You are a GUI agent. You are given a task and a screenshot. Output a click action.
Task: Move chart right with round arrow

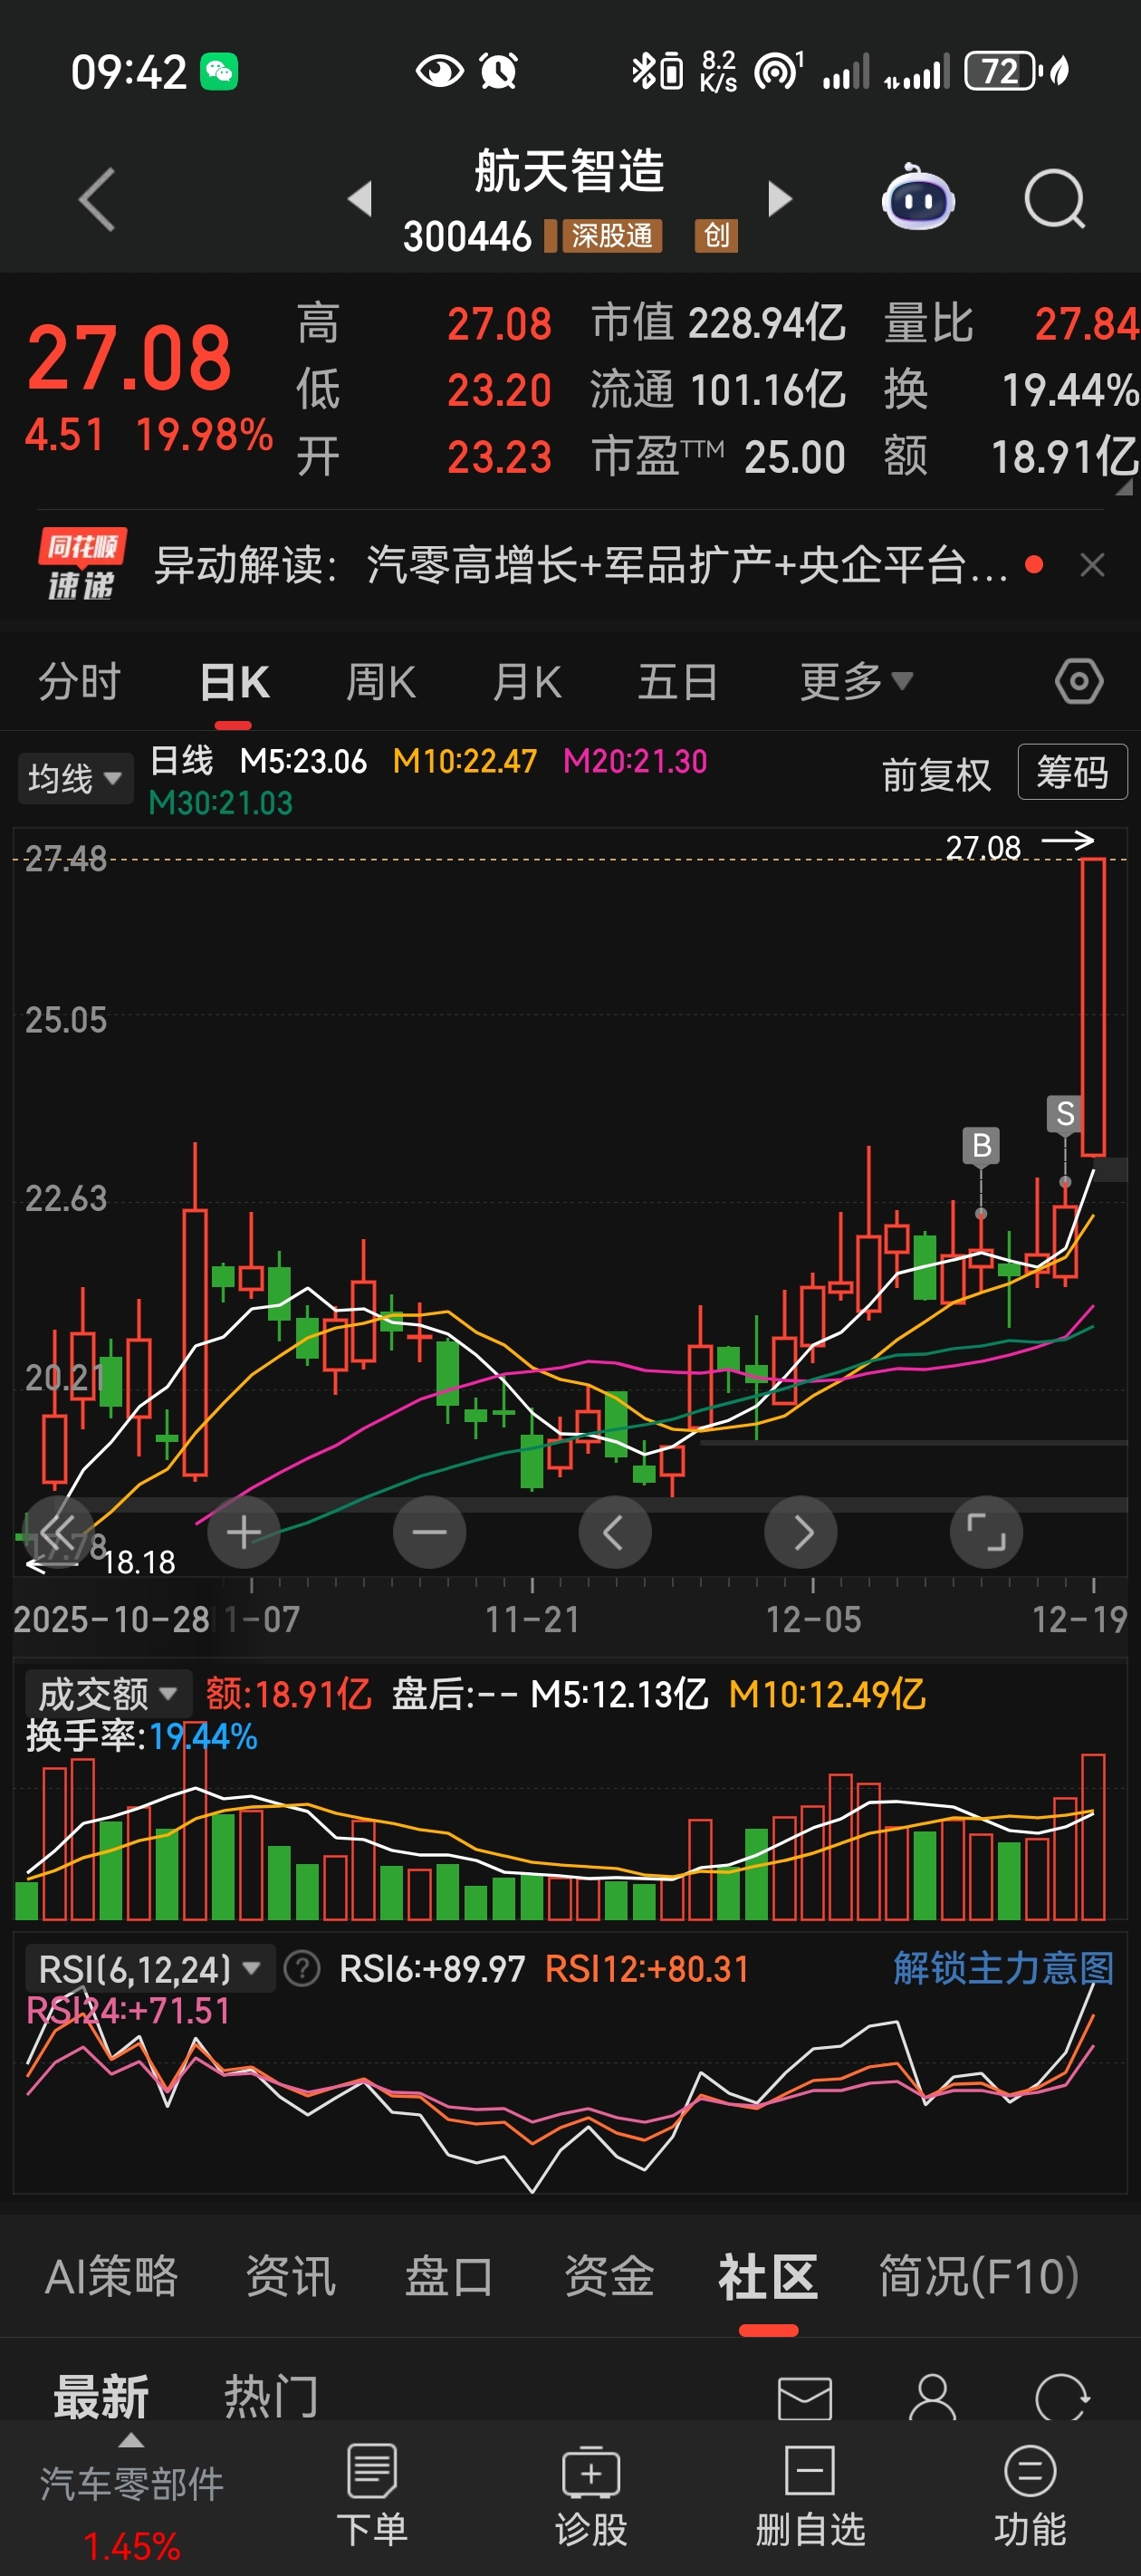pyautogui.click(x=801, y=1532)
